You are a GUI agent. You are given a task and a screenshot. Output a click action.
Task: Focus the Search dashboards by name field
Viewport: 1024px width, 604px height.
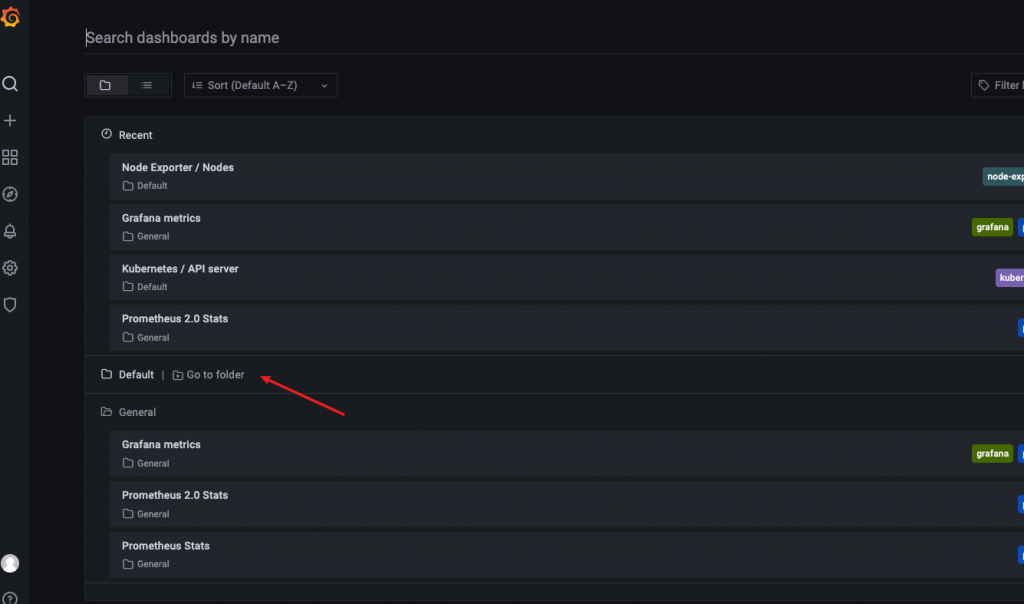[554, 38]
